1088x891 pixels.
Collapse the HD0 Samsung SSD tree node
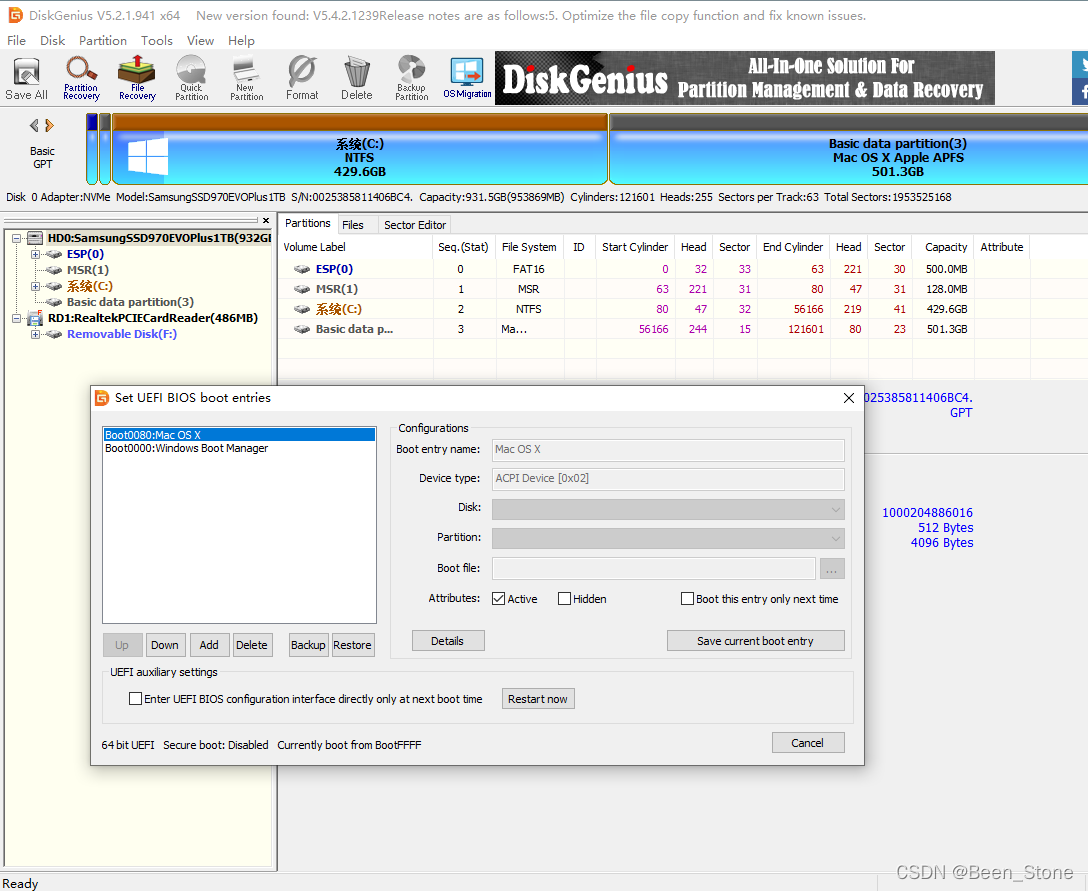pyautogui.click(x=17, y=238)
